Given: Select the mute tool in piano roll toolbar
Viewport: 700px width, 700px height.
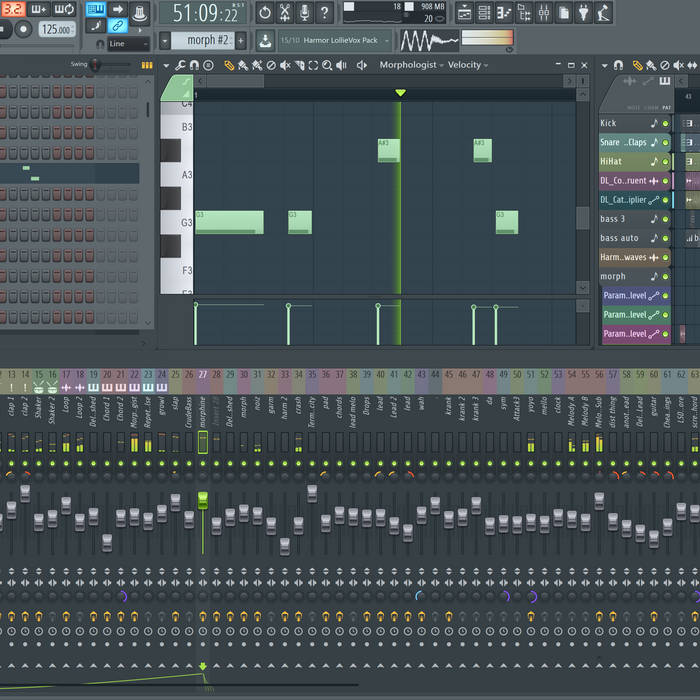Looking at the screenshot, I should point(285,65).
